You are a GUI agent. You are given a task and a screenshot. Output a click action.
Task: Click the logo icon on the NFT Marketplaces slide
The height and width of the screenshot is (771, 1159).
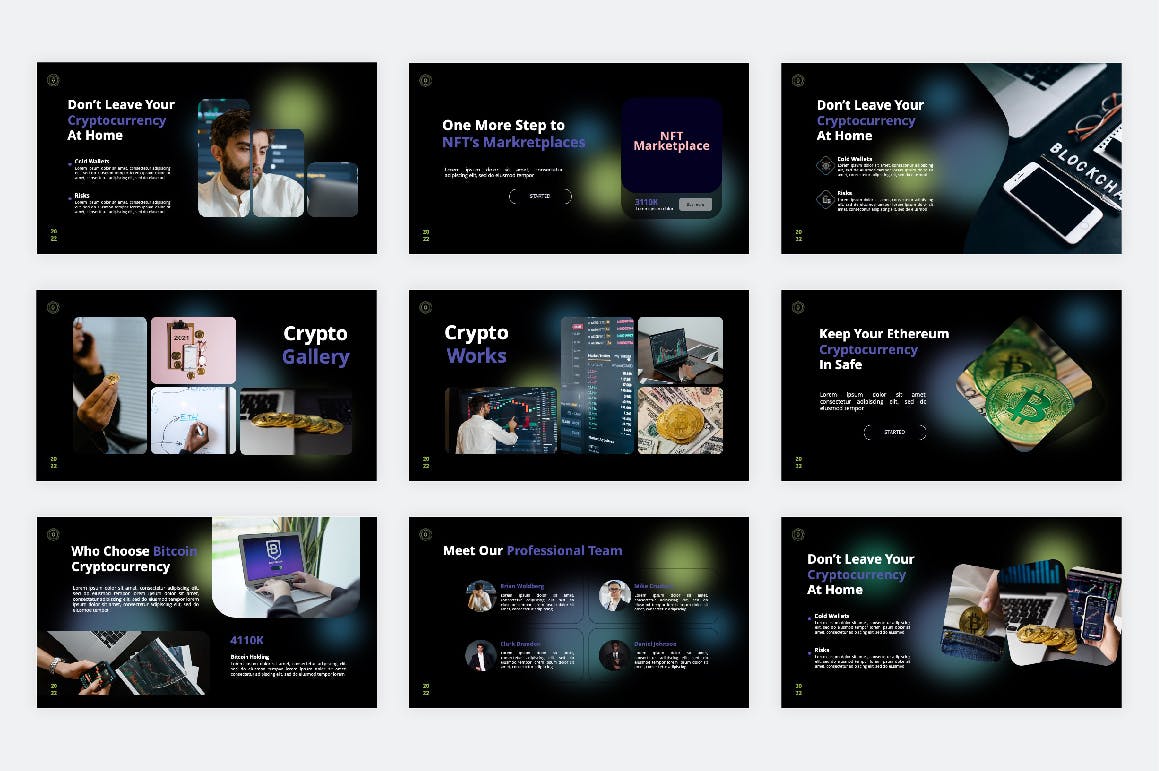[425, 80]
